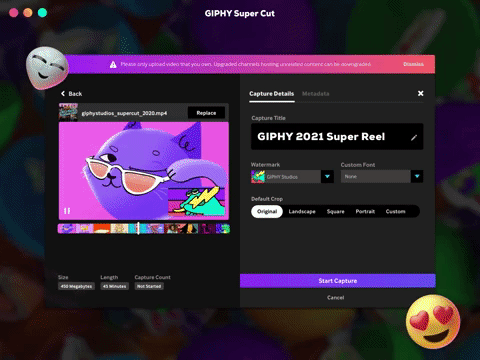This screenshot has width=480, height=360.
Task: Click the GIPHY Studios watermark thumbnail icon
Action: click(x=258, y=177)
